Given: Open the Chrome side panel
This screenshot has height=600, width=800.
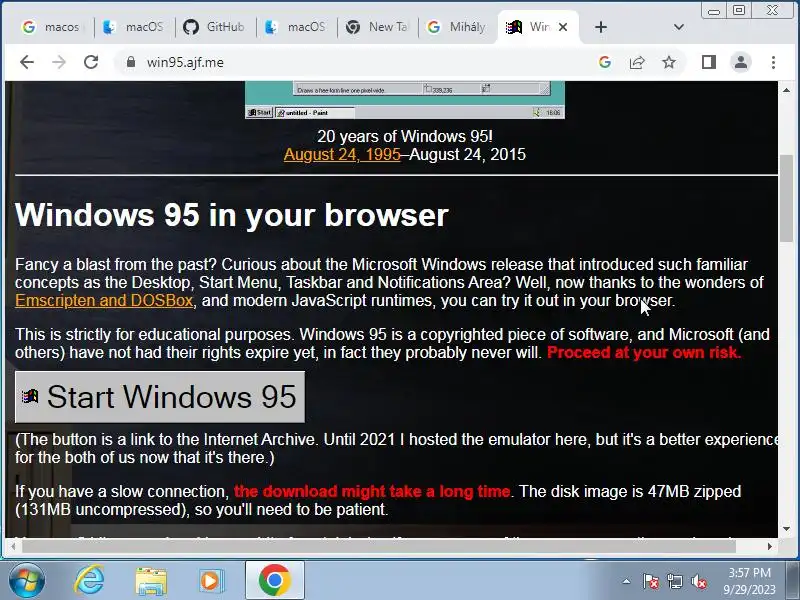Looking at the screenshot, I should [709, 62].
